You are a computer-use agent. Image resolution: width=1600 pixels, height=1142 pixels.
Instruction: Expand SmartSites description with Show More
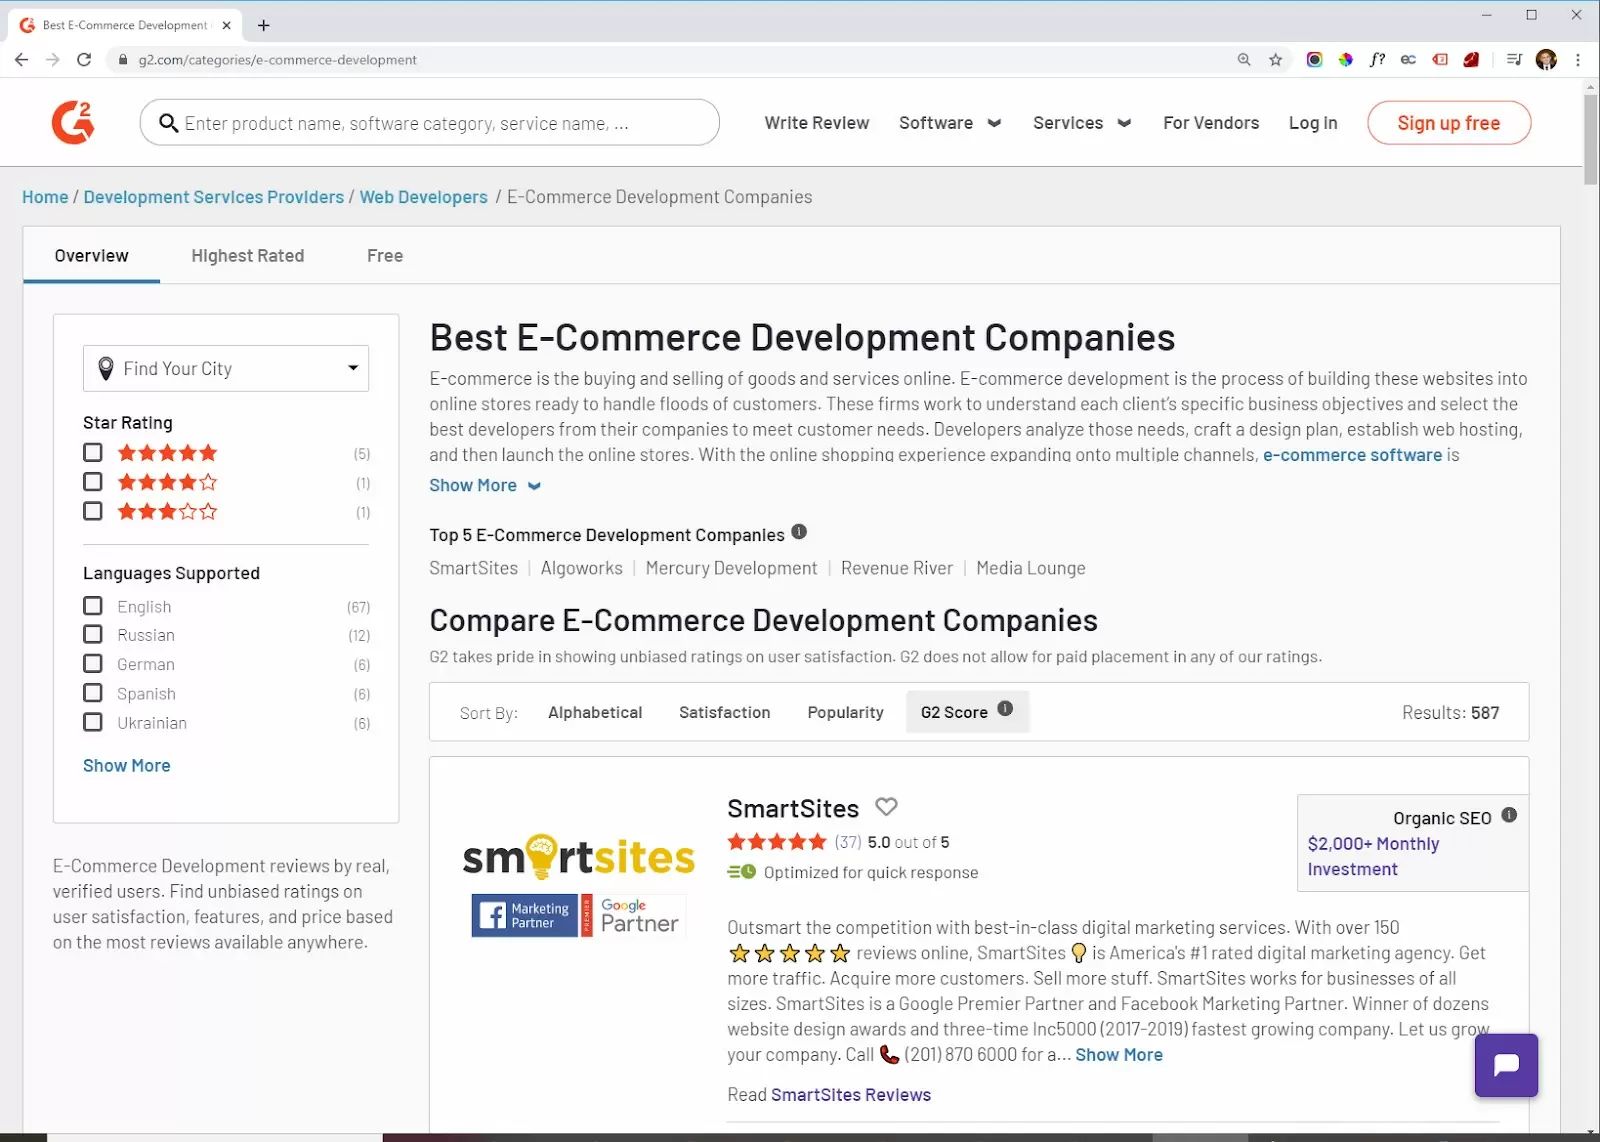click(1119, 1054)
